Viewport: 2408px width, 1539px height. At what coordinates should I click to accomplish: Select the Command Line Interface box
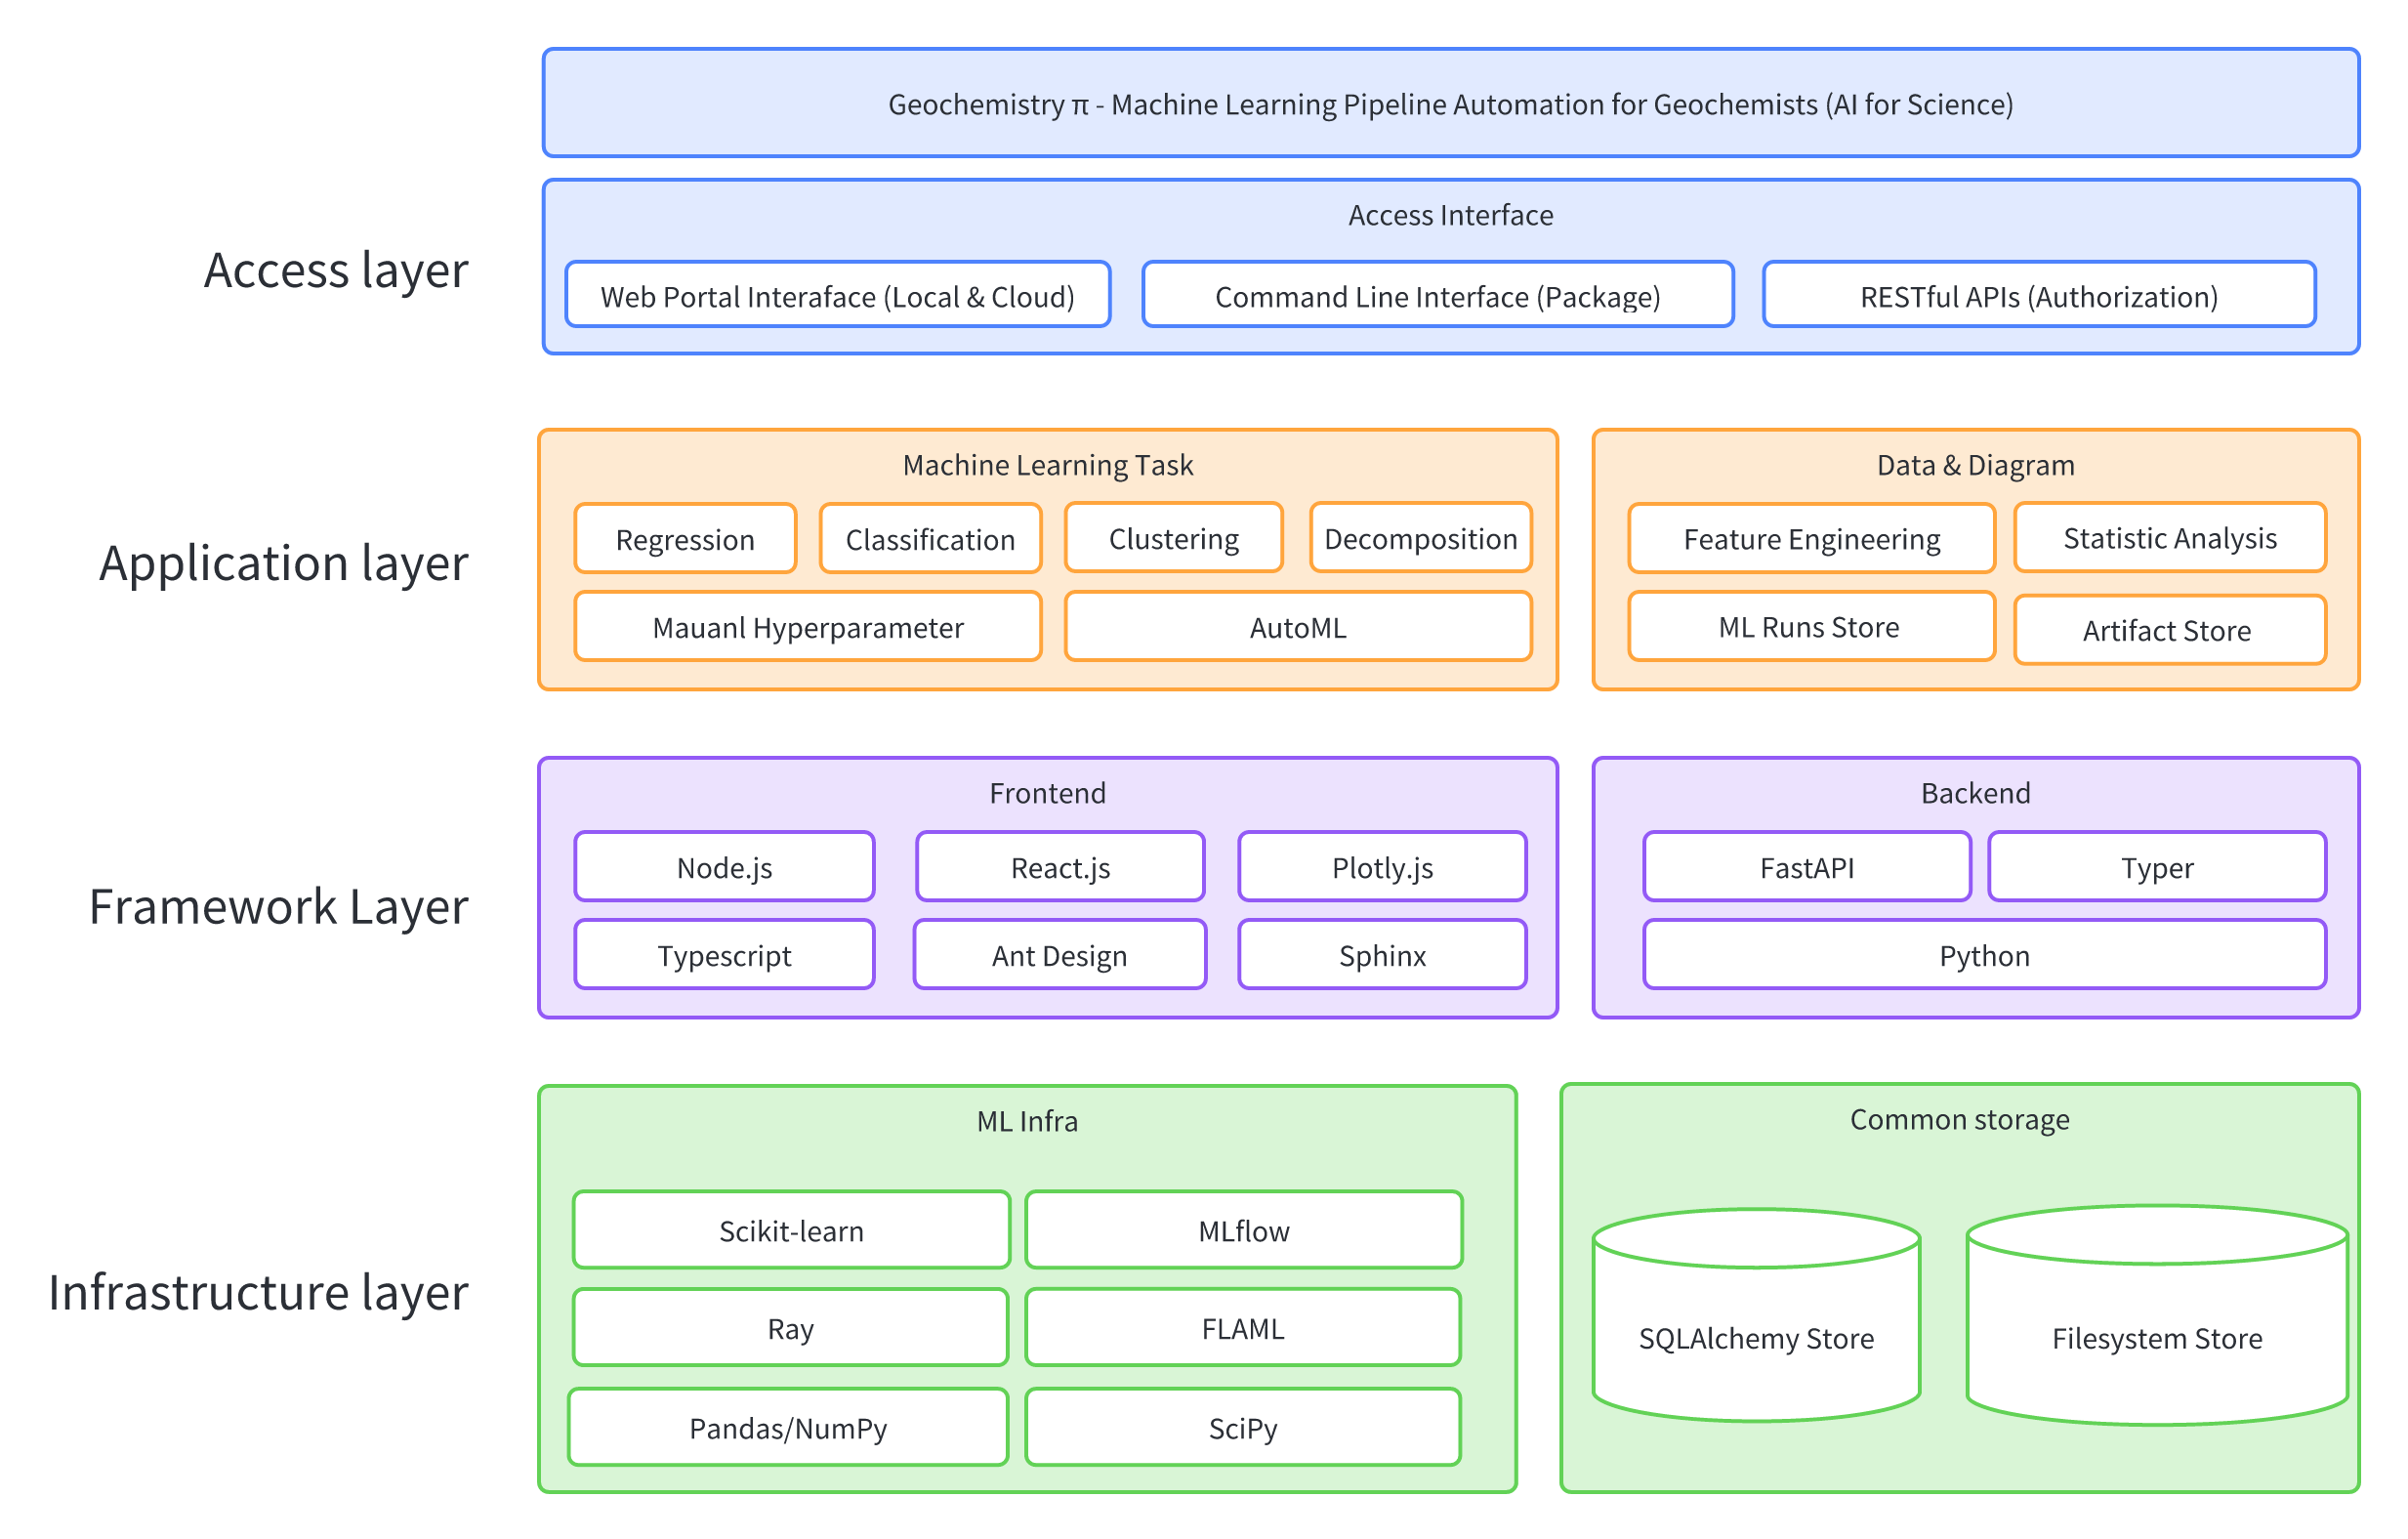point(1437,296)
